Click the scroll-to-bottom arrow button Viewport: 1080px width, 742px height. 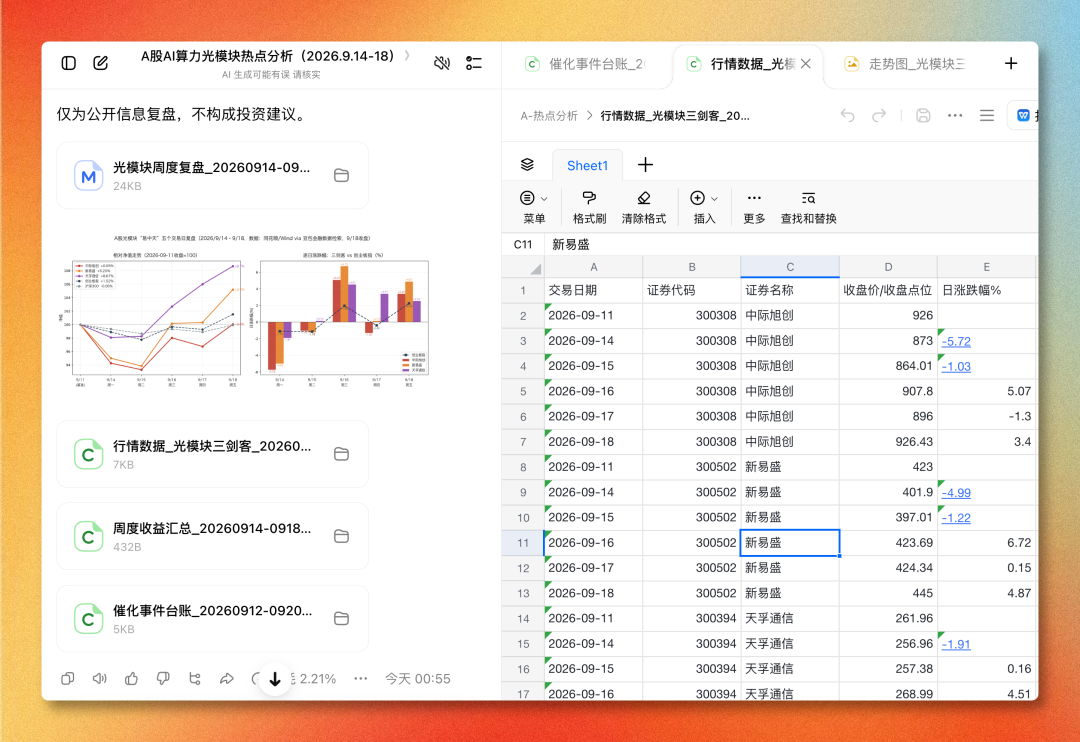(x=275, y=679)
